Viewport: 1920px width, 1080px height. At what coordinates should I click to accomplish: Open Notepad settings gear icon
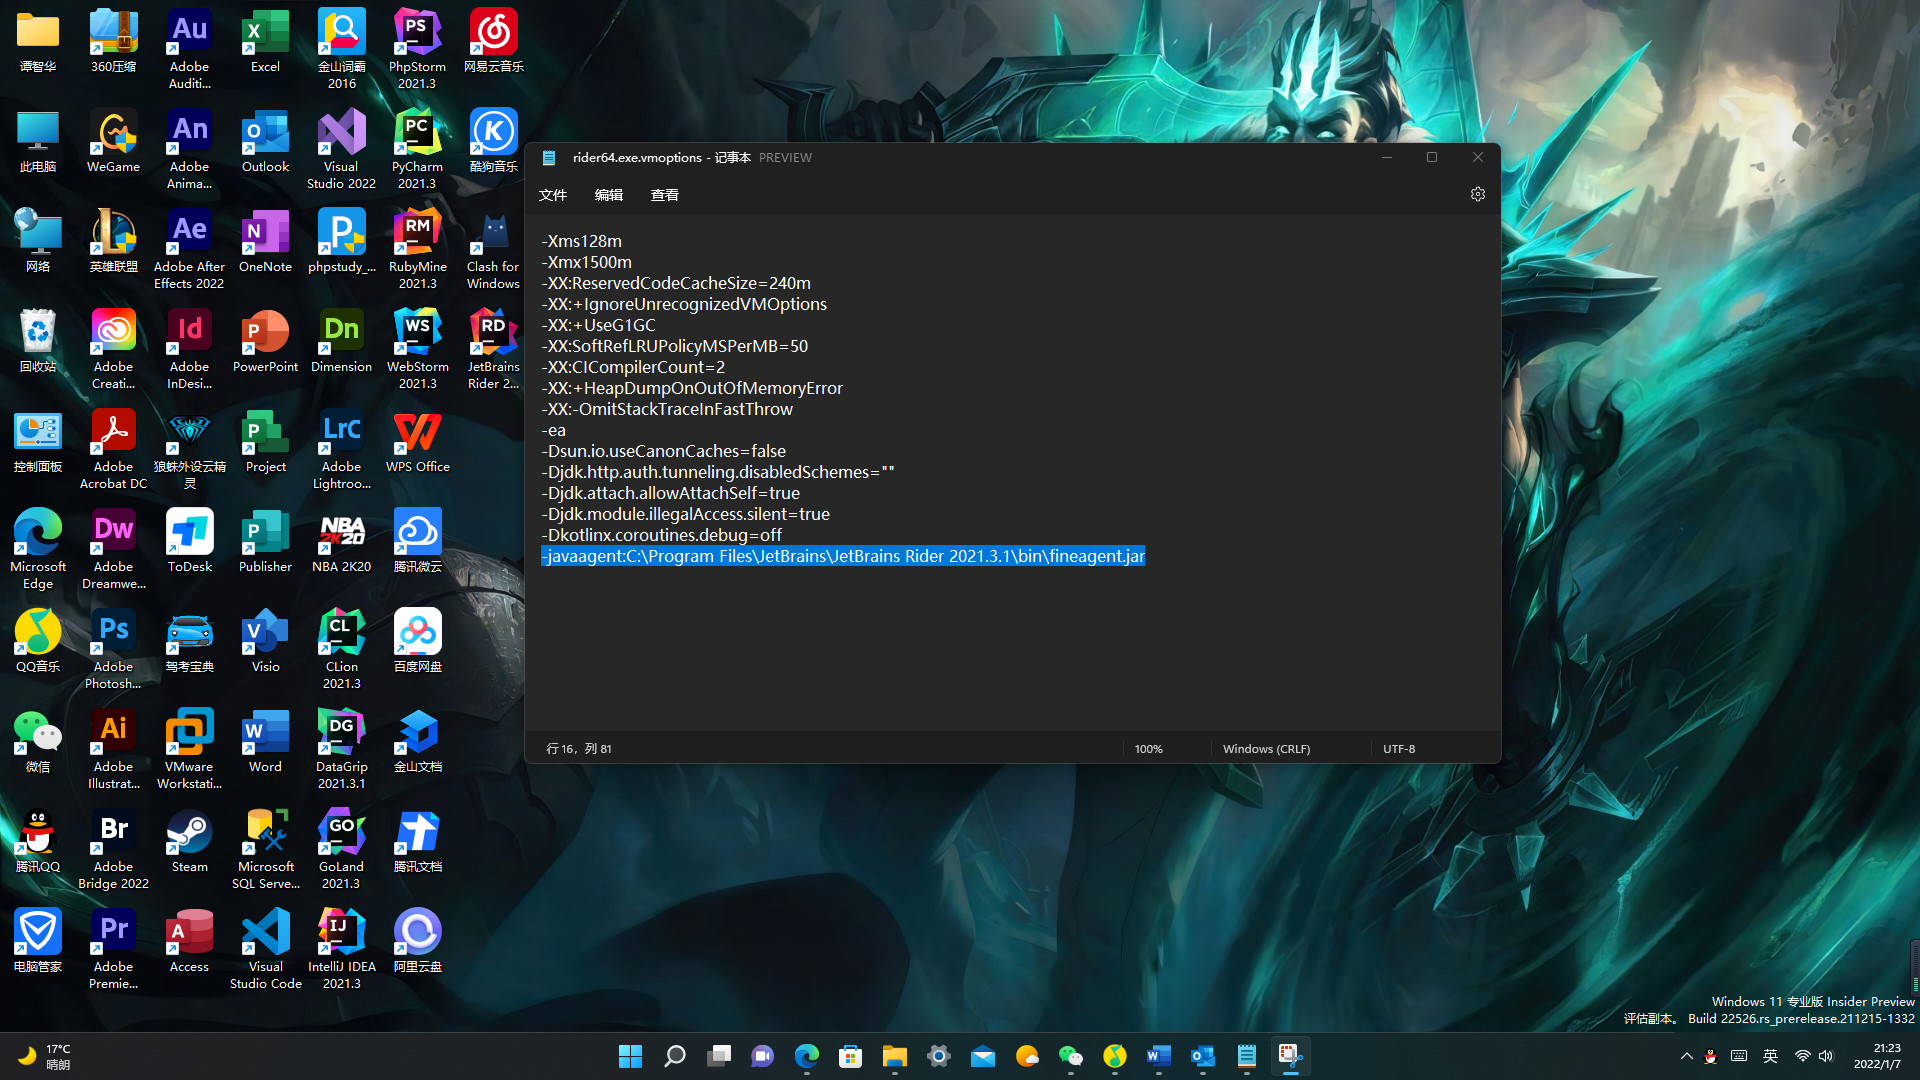tap(1477, 194)
